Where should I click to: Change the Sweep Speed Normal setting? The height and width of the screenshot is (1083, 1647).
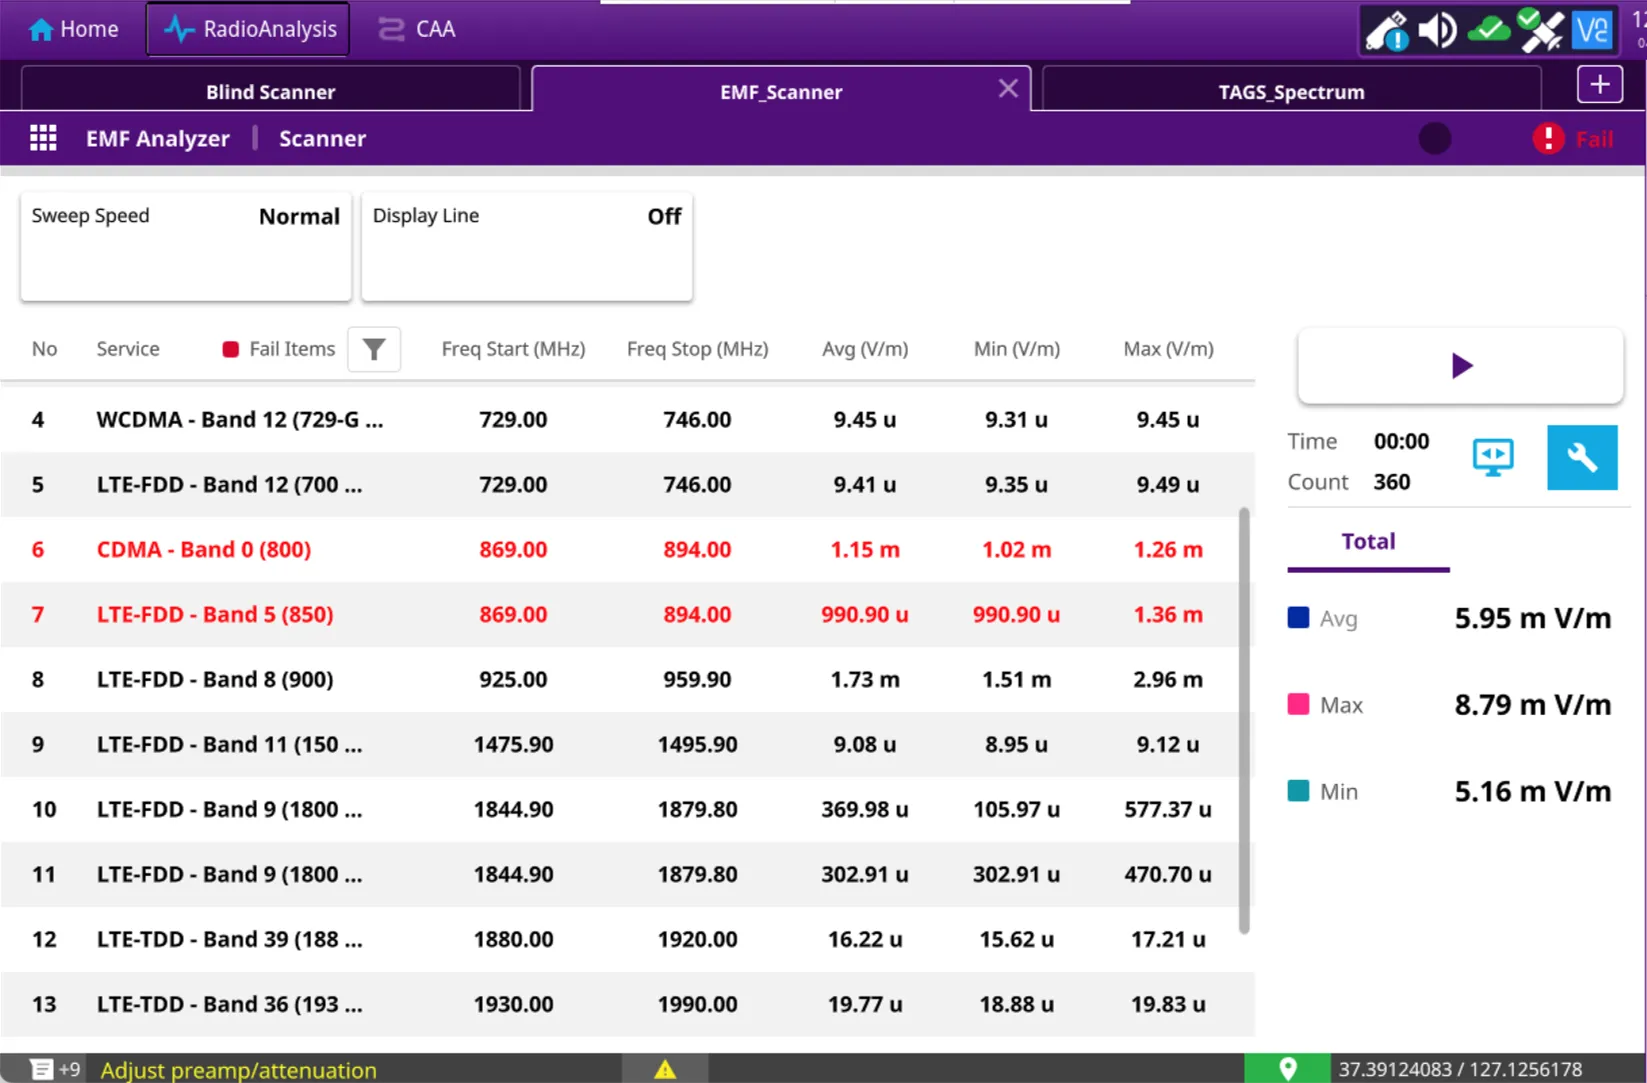pos(186,246)
